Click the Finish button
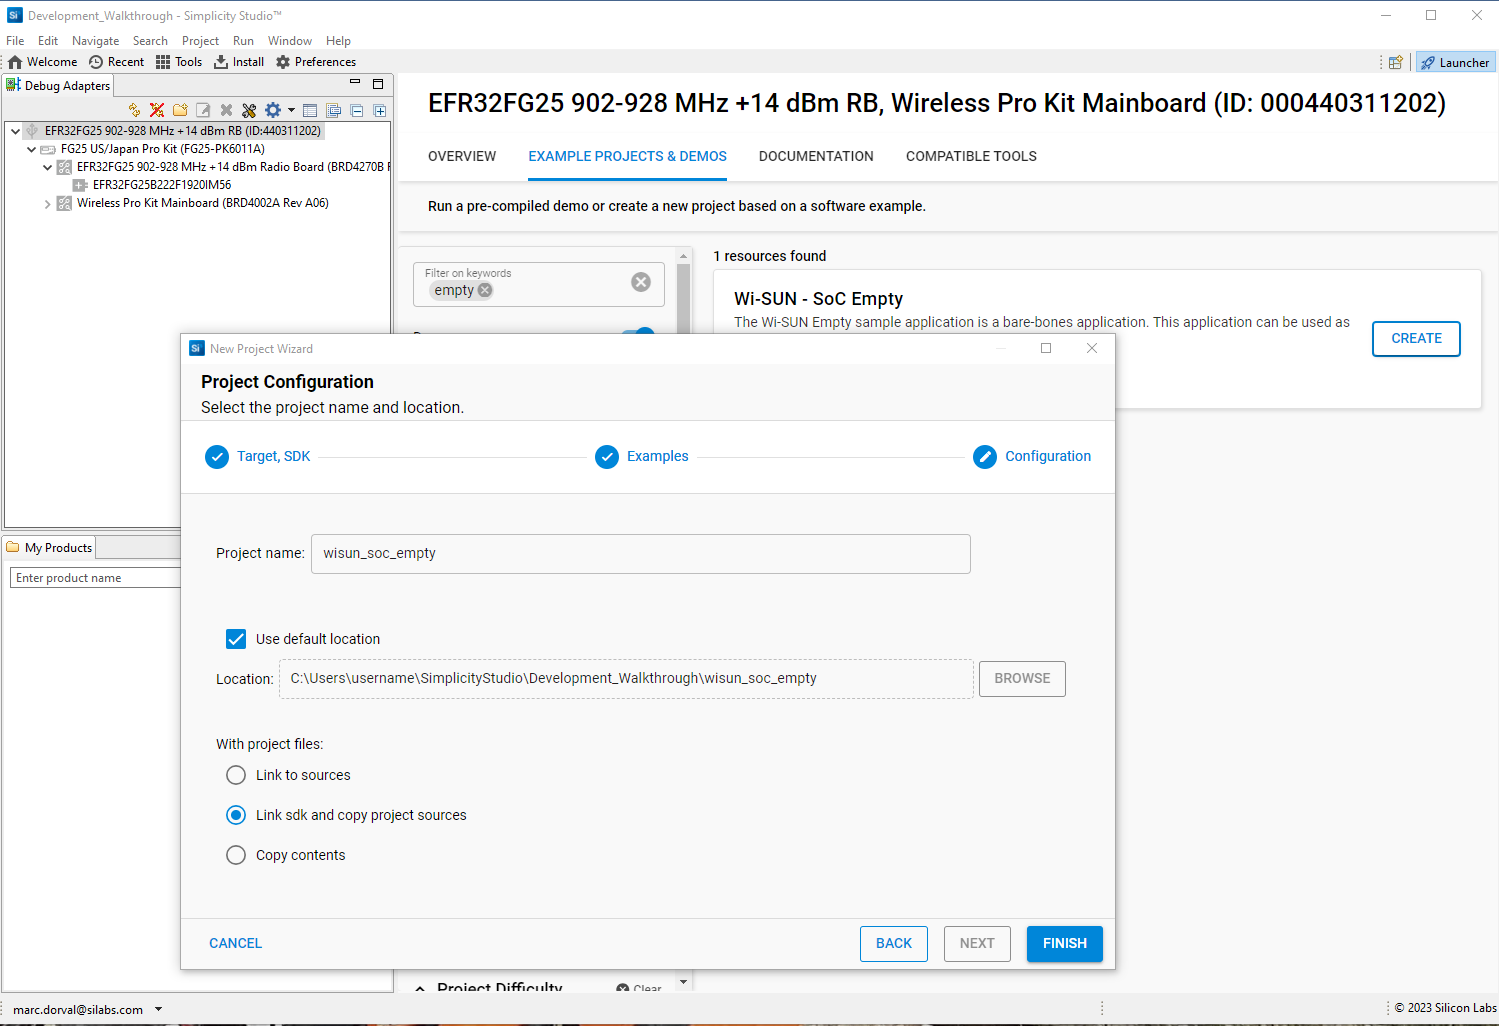The image size is (1499, 1026). tap(1064, 943)
